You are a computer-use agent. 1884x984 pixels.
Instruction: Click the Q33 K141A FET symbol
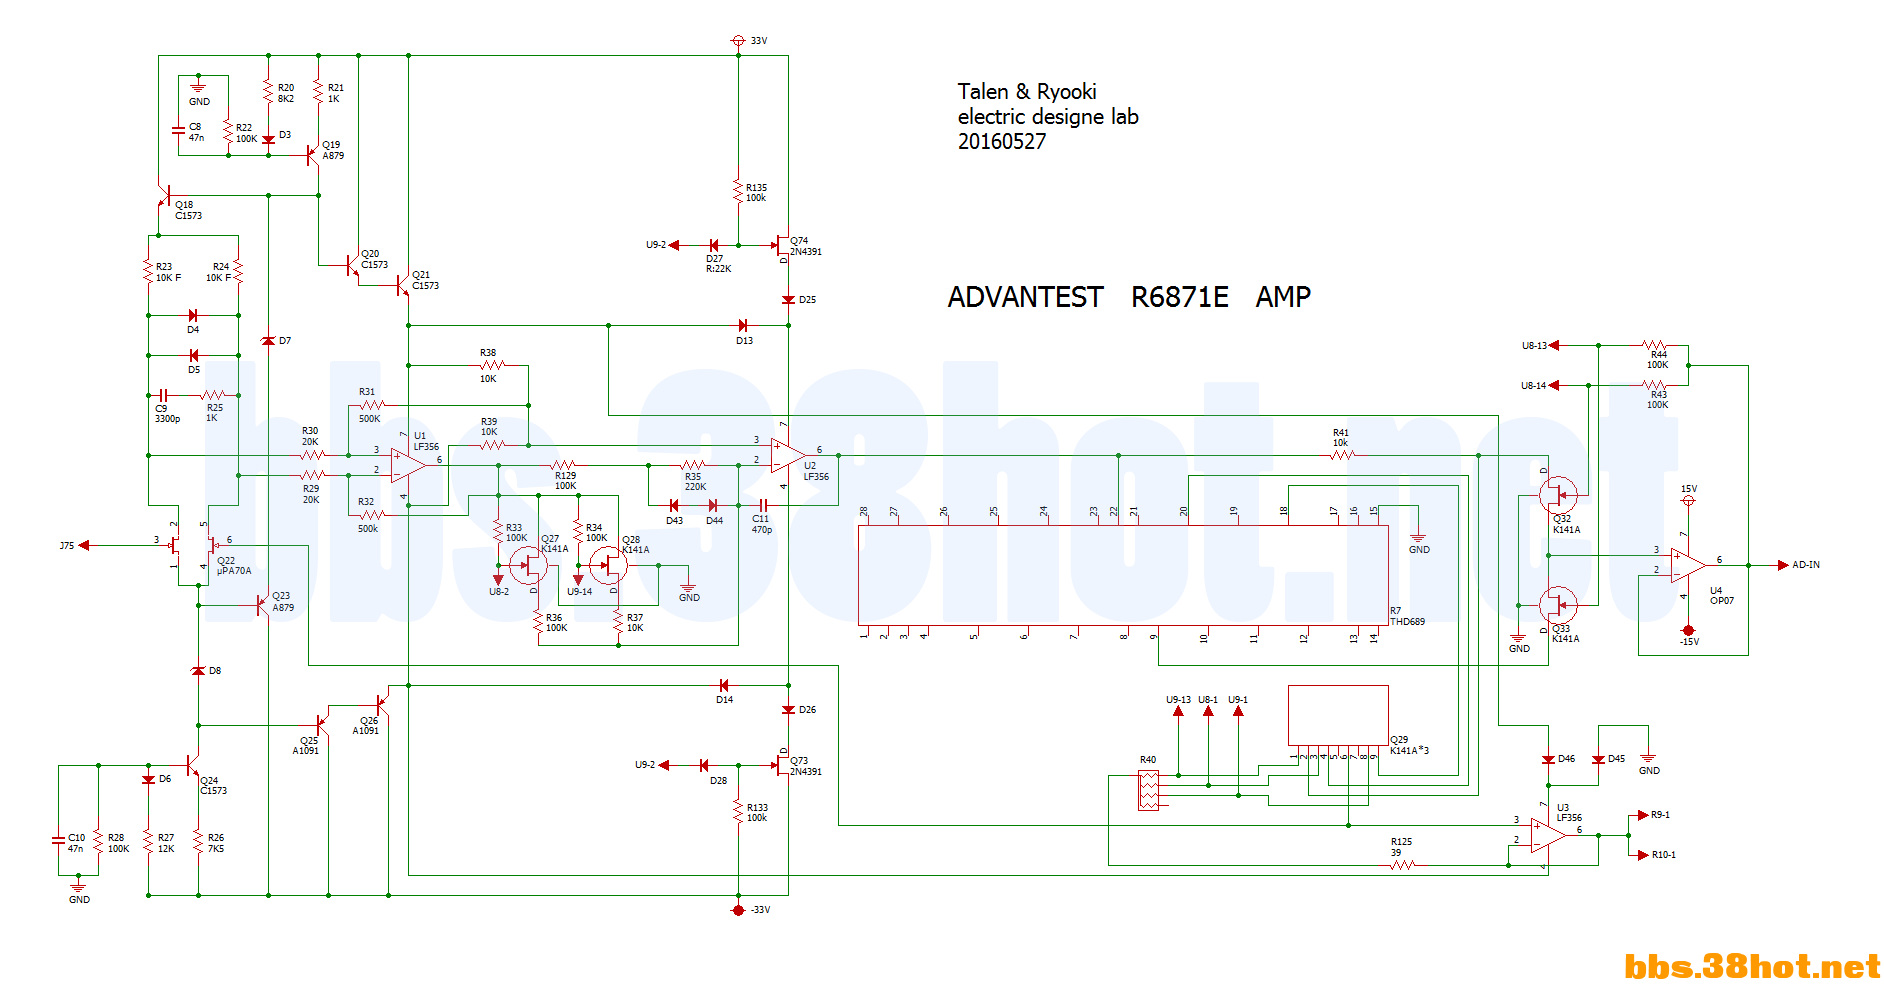1558,605
